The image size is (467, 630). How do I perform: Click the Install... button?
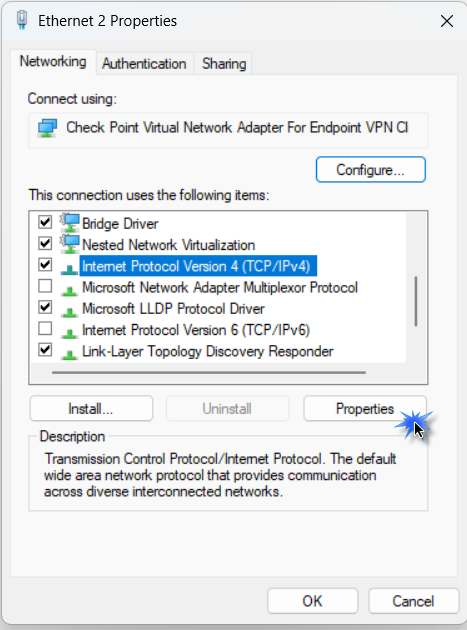tap(91, 409)
